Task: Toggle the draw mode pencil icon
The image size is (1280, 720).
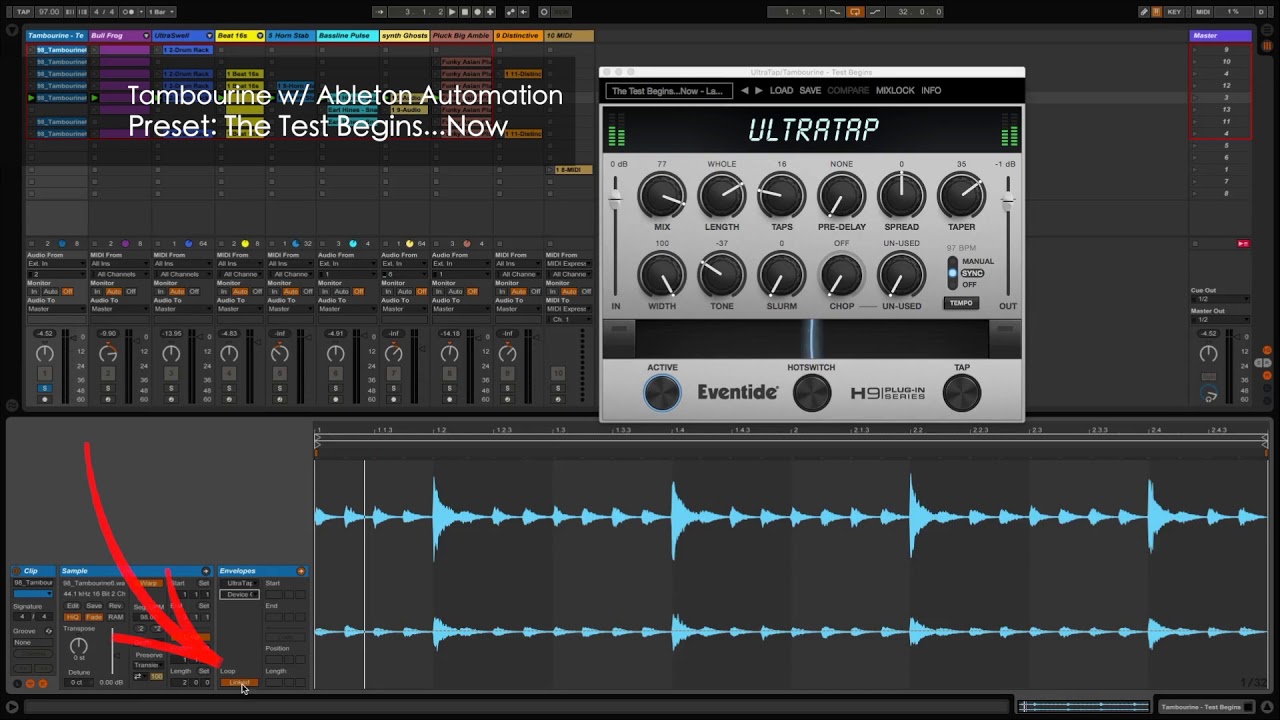Action: pyautogui.click(x=1144, y=12)
